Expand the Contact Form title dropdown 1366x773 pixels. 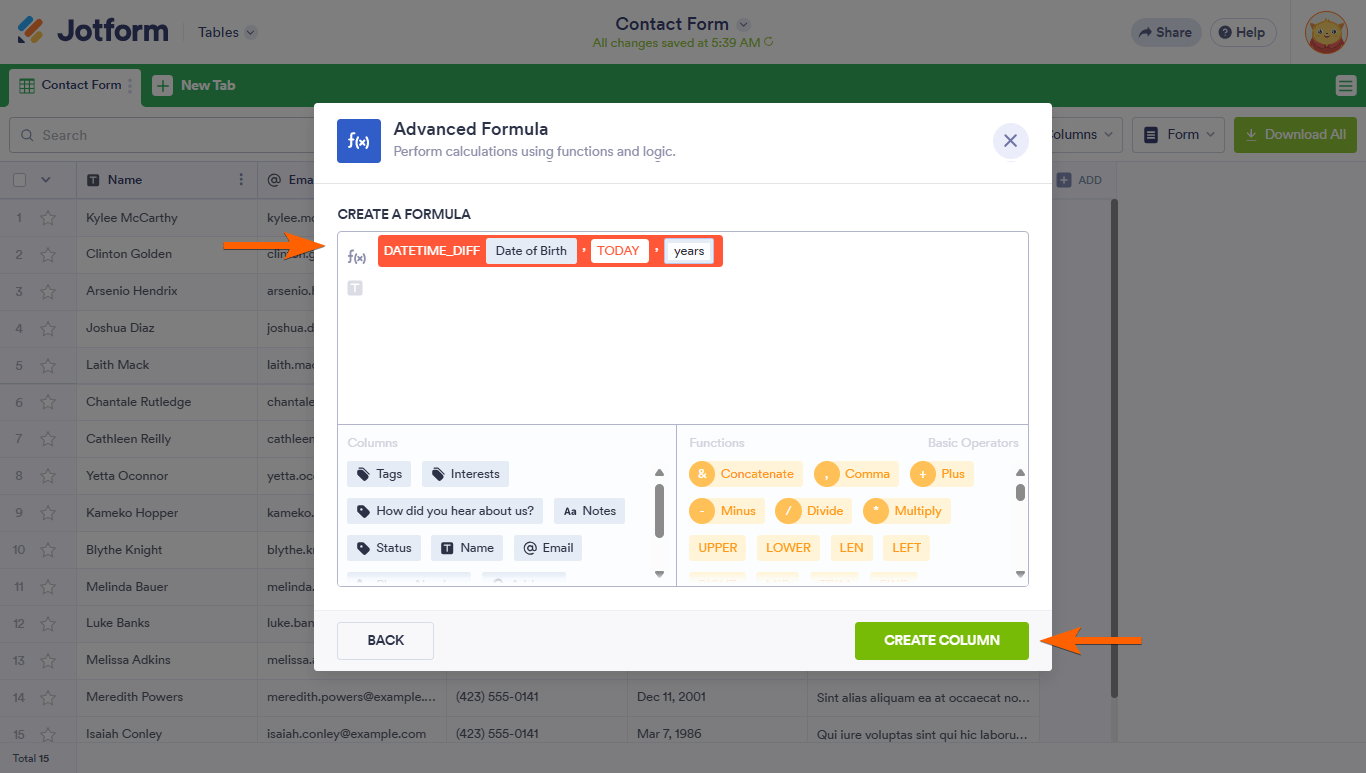pyautogui.click(x=743, y=24)
